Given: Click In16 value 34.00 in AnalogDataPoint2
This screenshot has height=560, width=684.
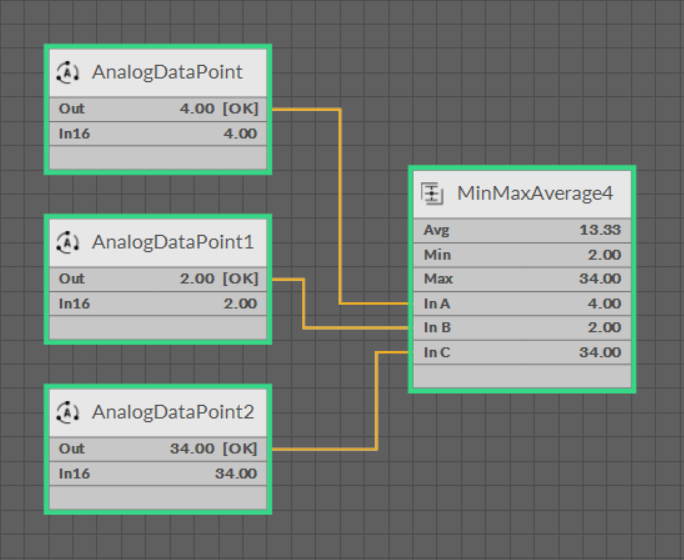Looking at the screenshot, I should (x=235, y=473).
